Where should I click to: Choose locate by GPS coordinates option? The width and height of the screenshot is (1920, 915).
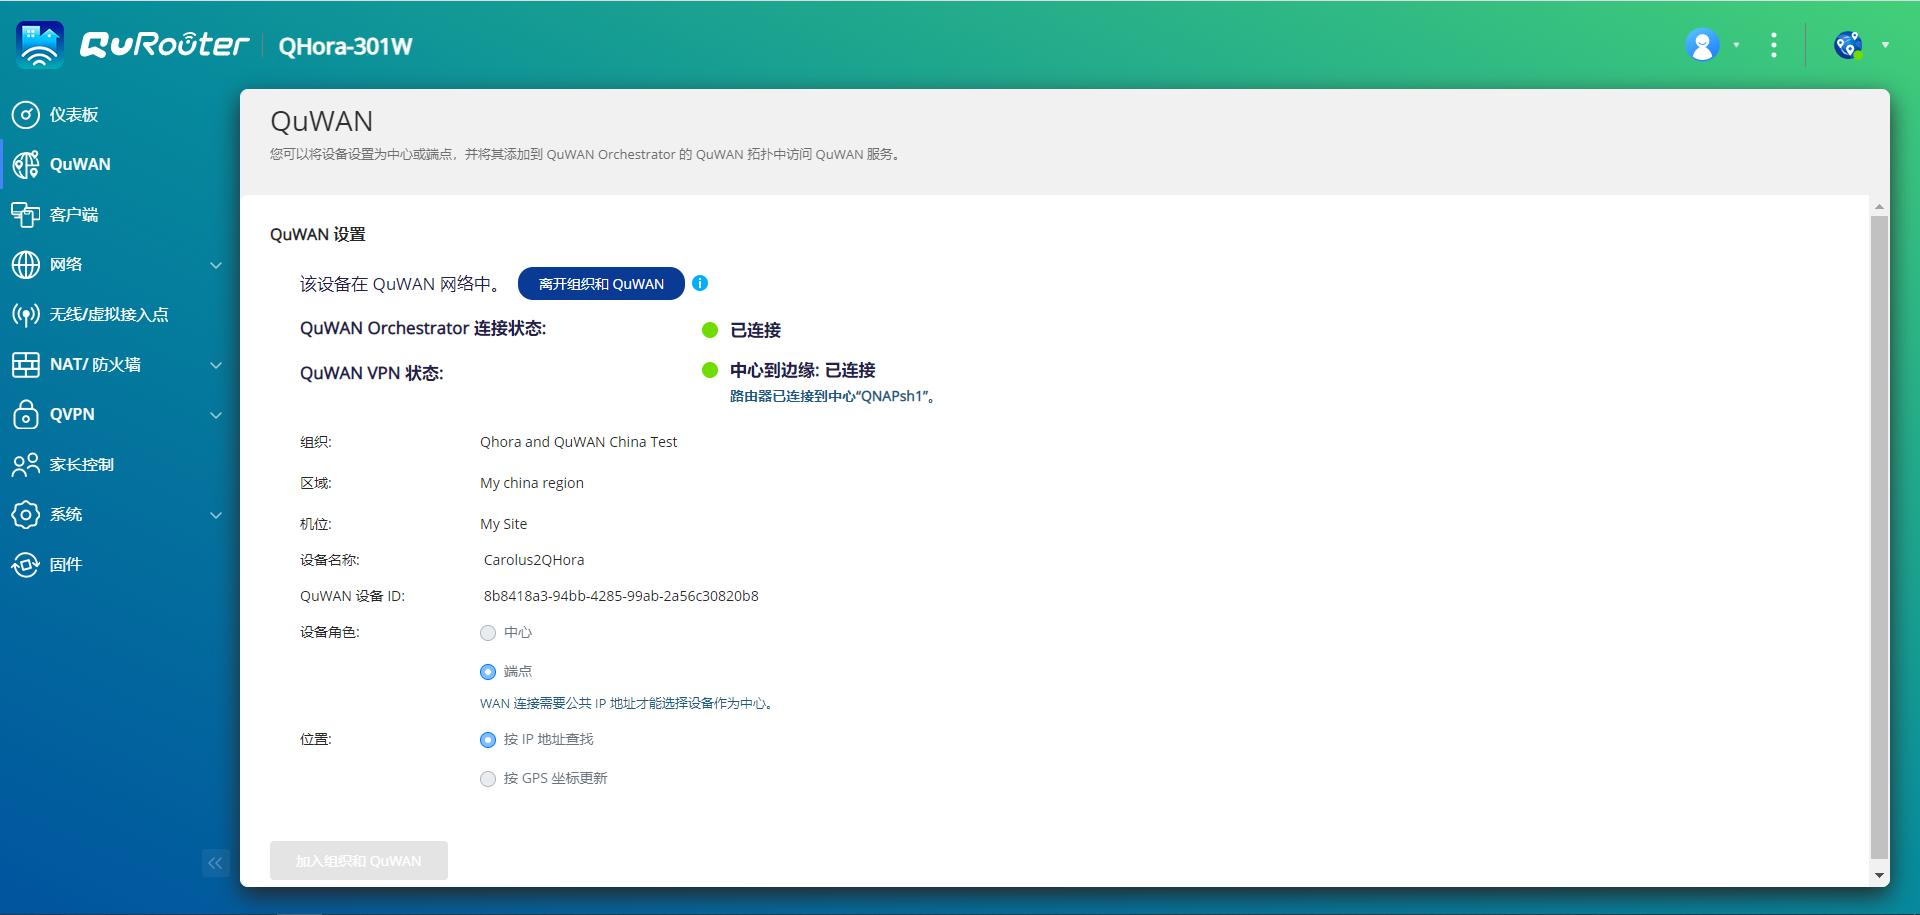(488, 779)
